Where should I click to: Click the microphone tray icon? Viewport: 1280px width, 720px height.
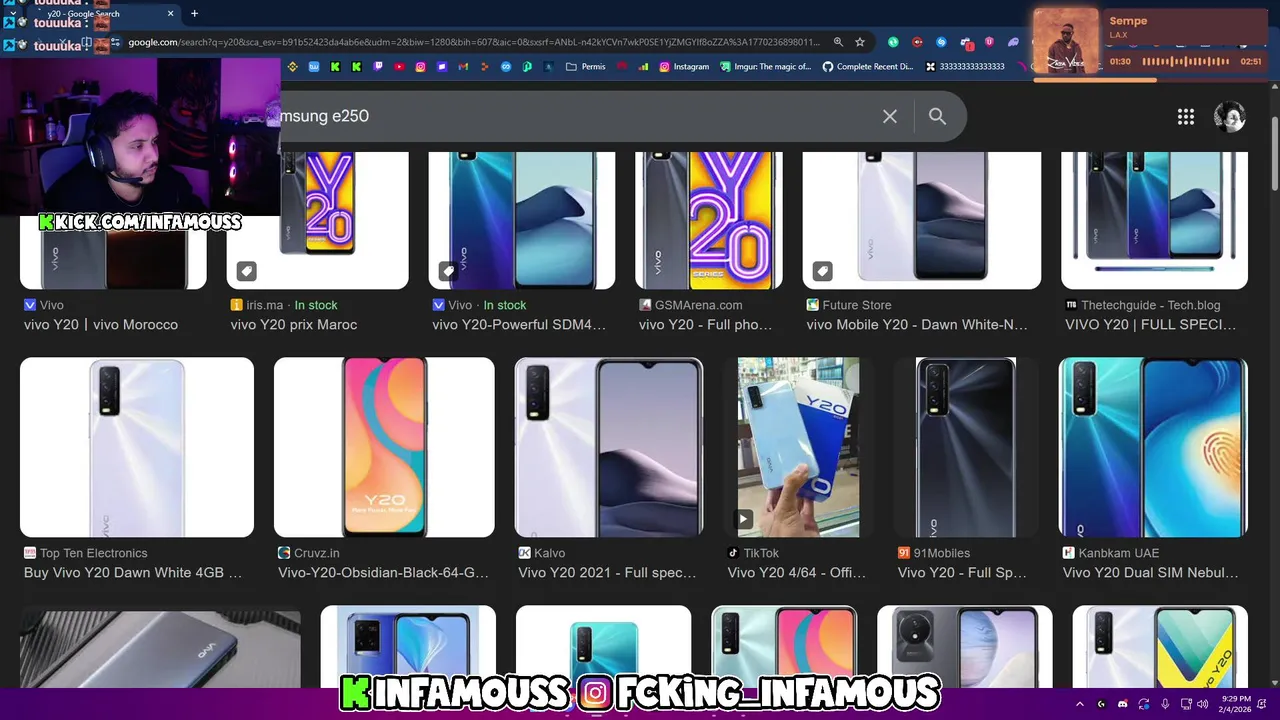point(1165,704)
